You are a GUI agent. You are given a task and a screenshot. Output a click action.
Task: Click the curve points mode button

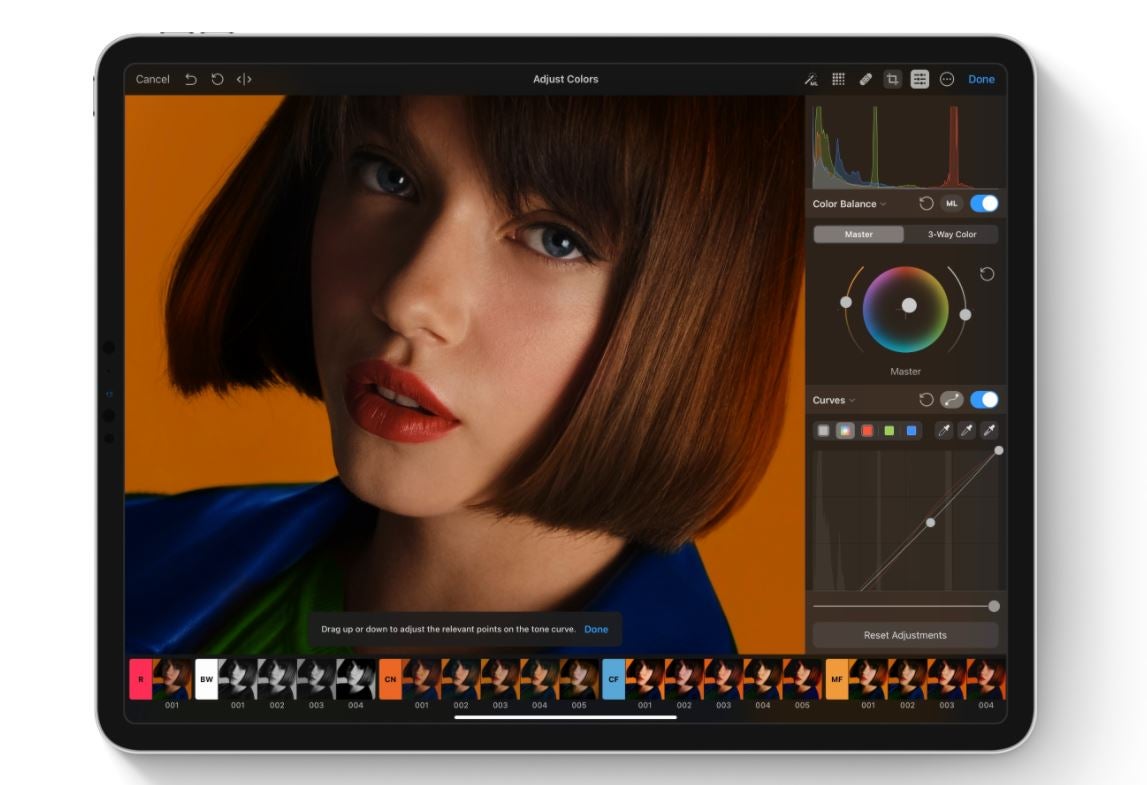point(951,399)
